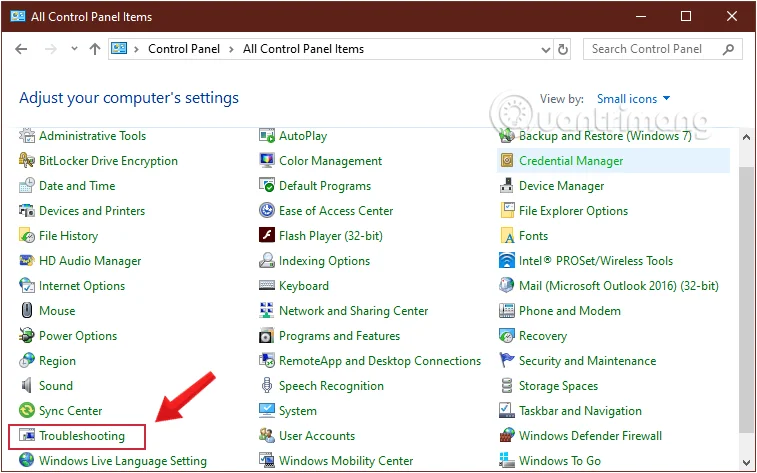The image size is (757, 473).
Task: Click the Forward navigation arrow
Action: click(51, 49)
